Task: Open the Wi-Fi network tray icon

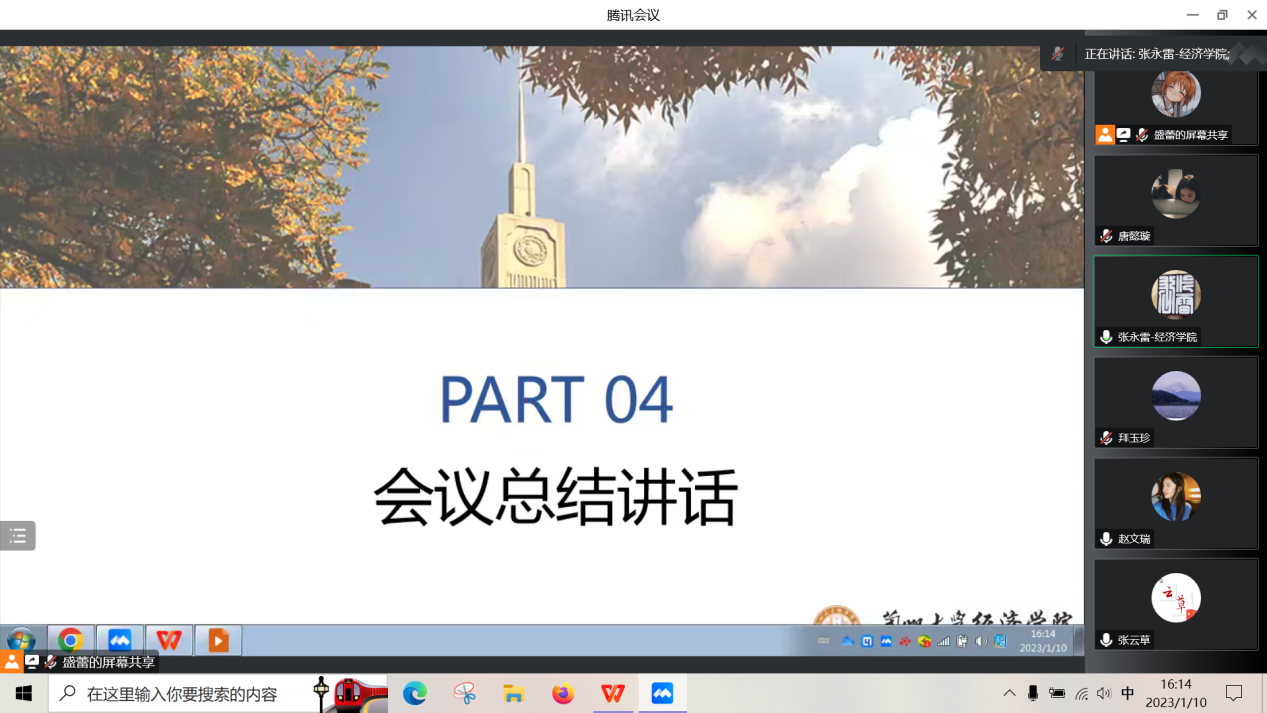Action: point(1081,693)
